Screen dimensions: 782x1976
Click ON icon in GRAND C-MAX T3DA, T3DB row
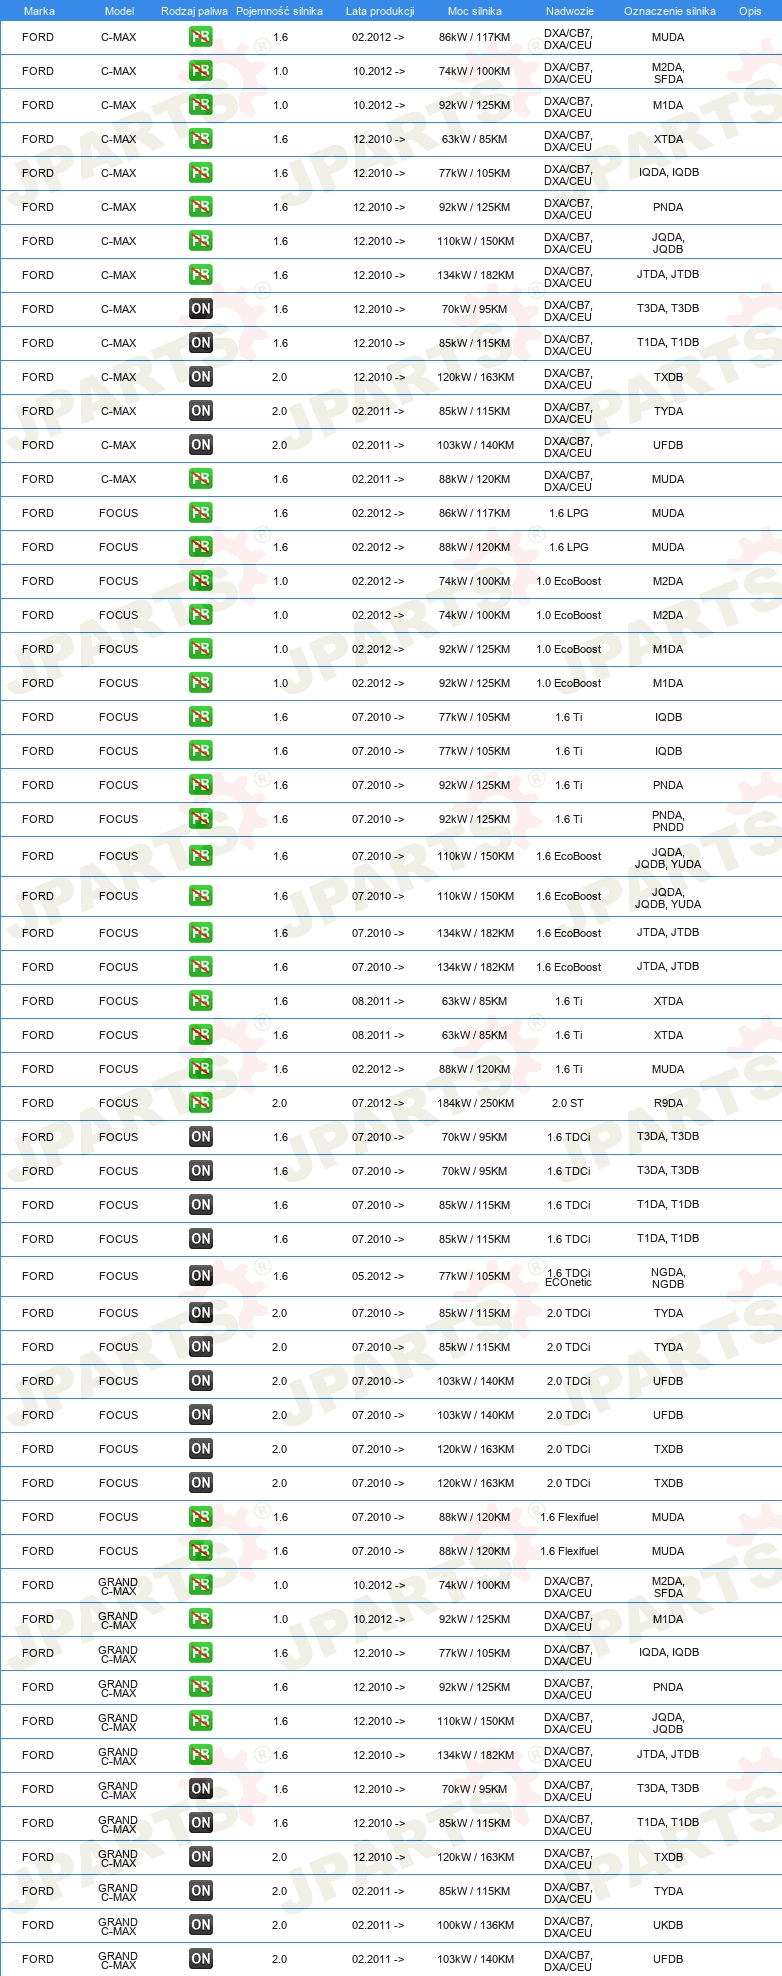click(x=201, y=1789)
